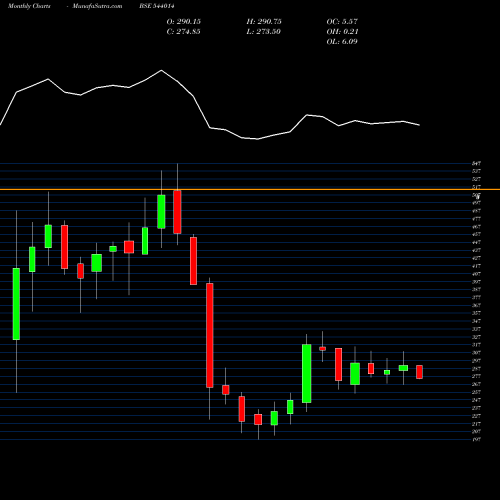The image size is (500, 500).
Task: Click the first green candlestick on the left
Action: click(16, 304)
